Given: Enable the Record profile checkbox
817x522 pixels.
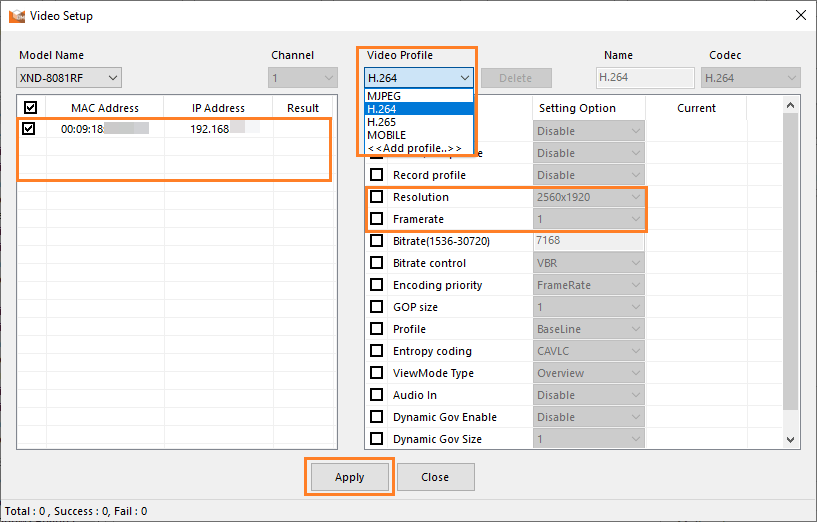Looking at the screenshot, I should [376, 175].
